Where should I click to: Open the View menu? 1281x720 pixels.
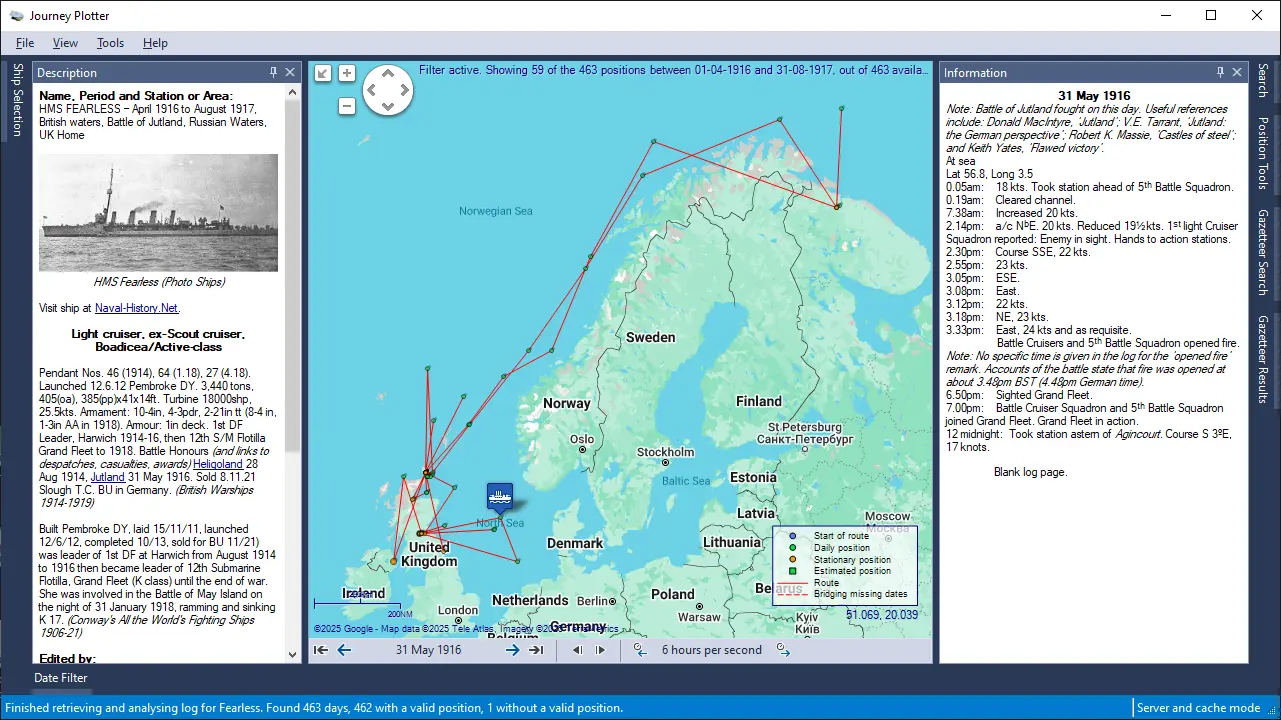tap(65, 43)
